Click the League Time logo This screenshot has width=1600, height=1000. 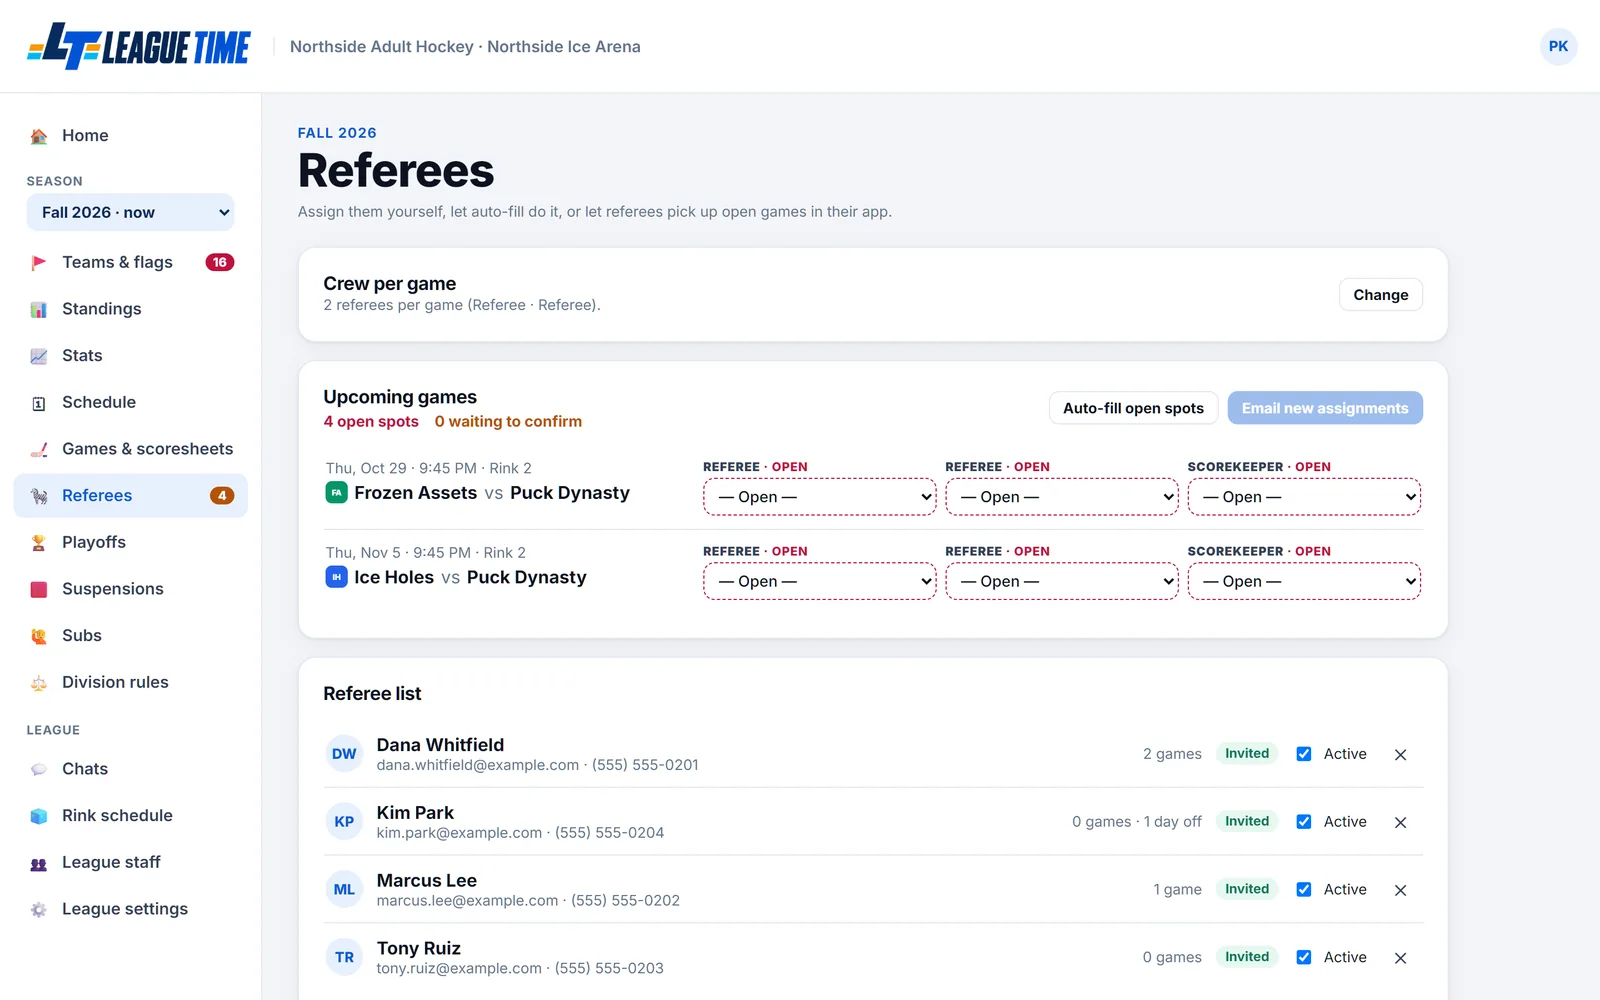138,46
